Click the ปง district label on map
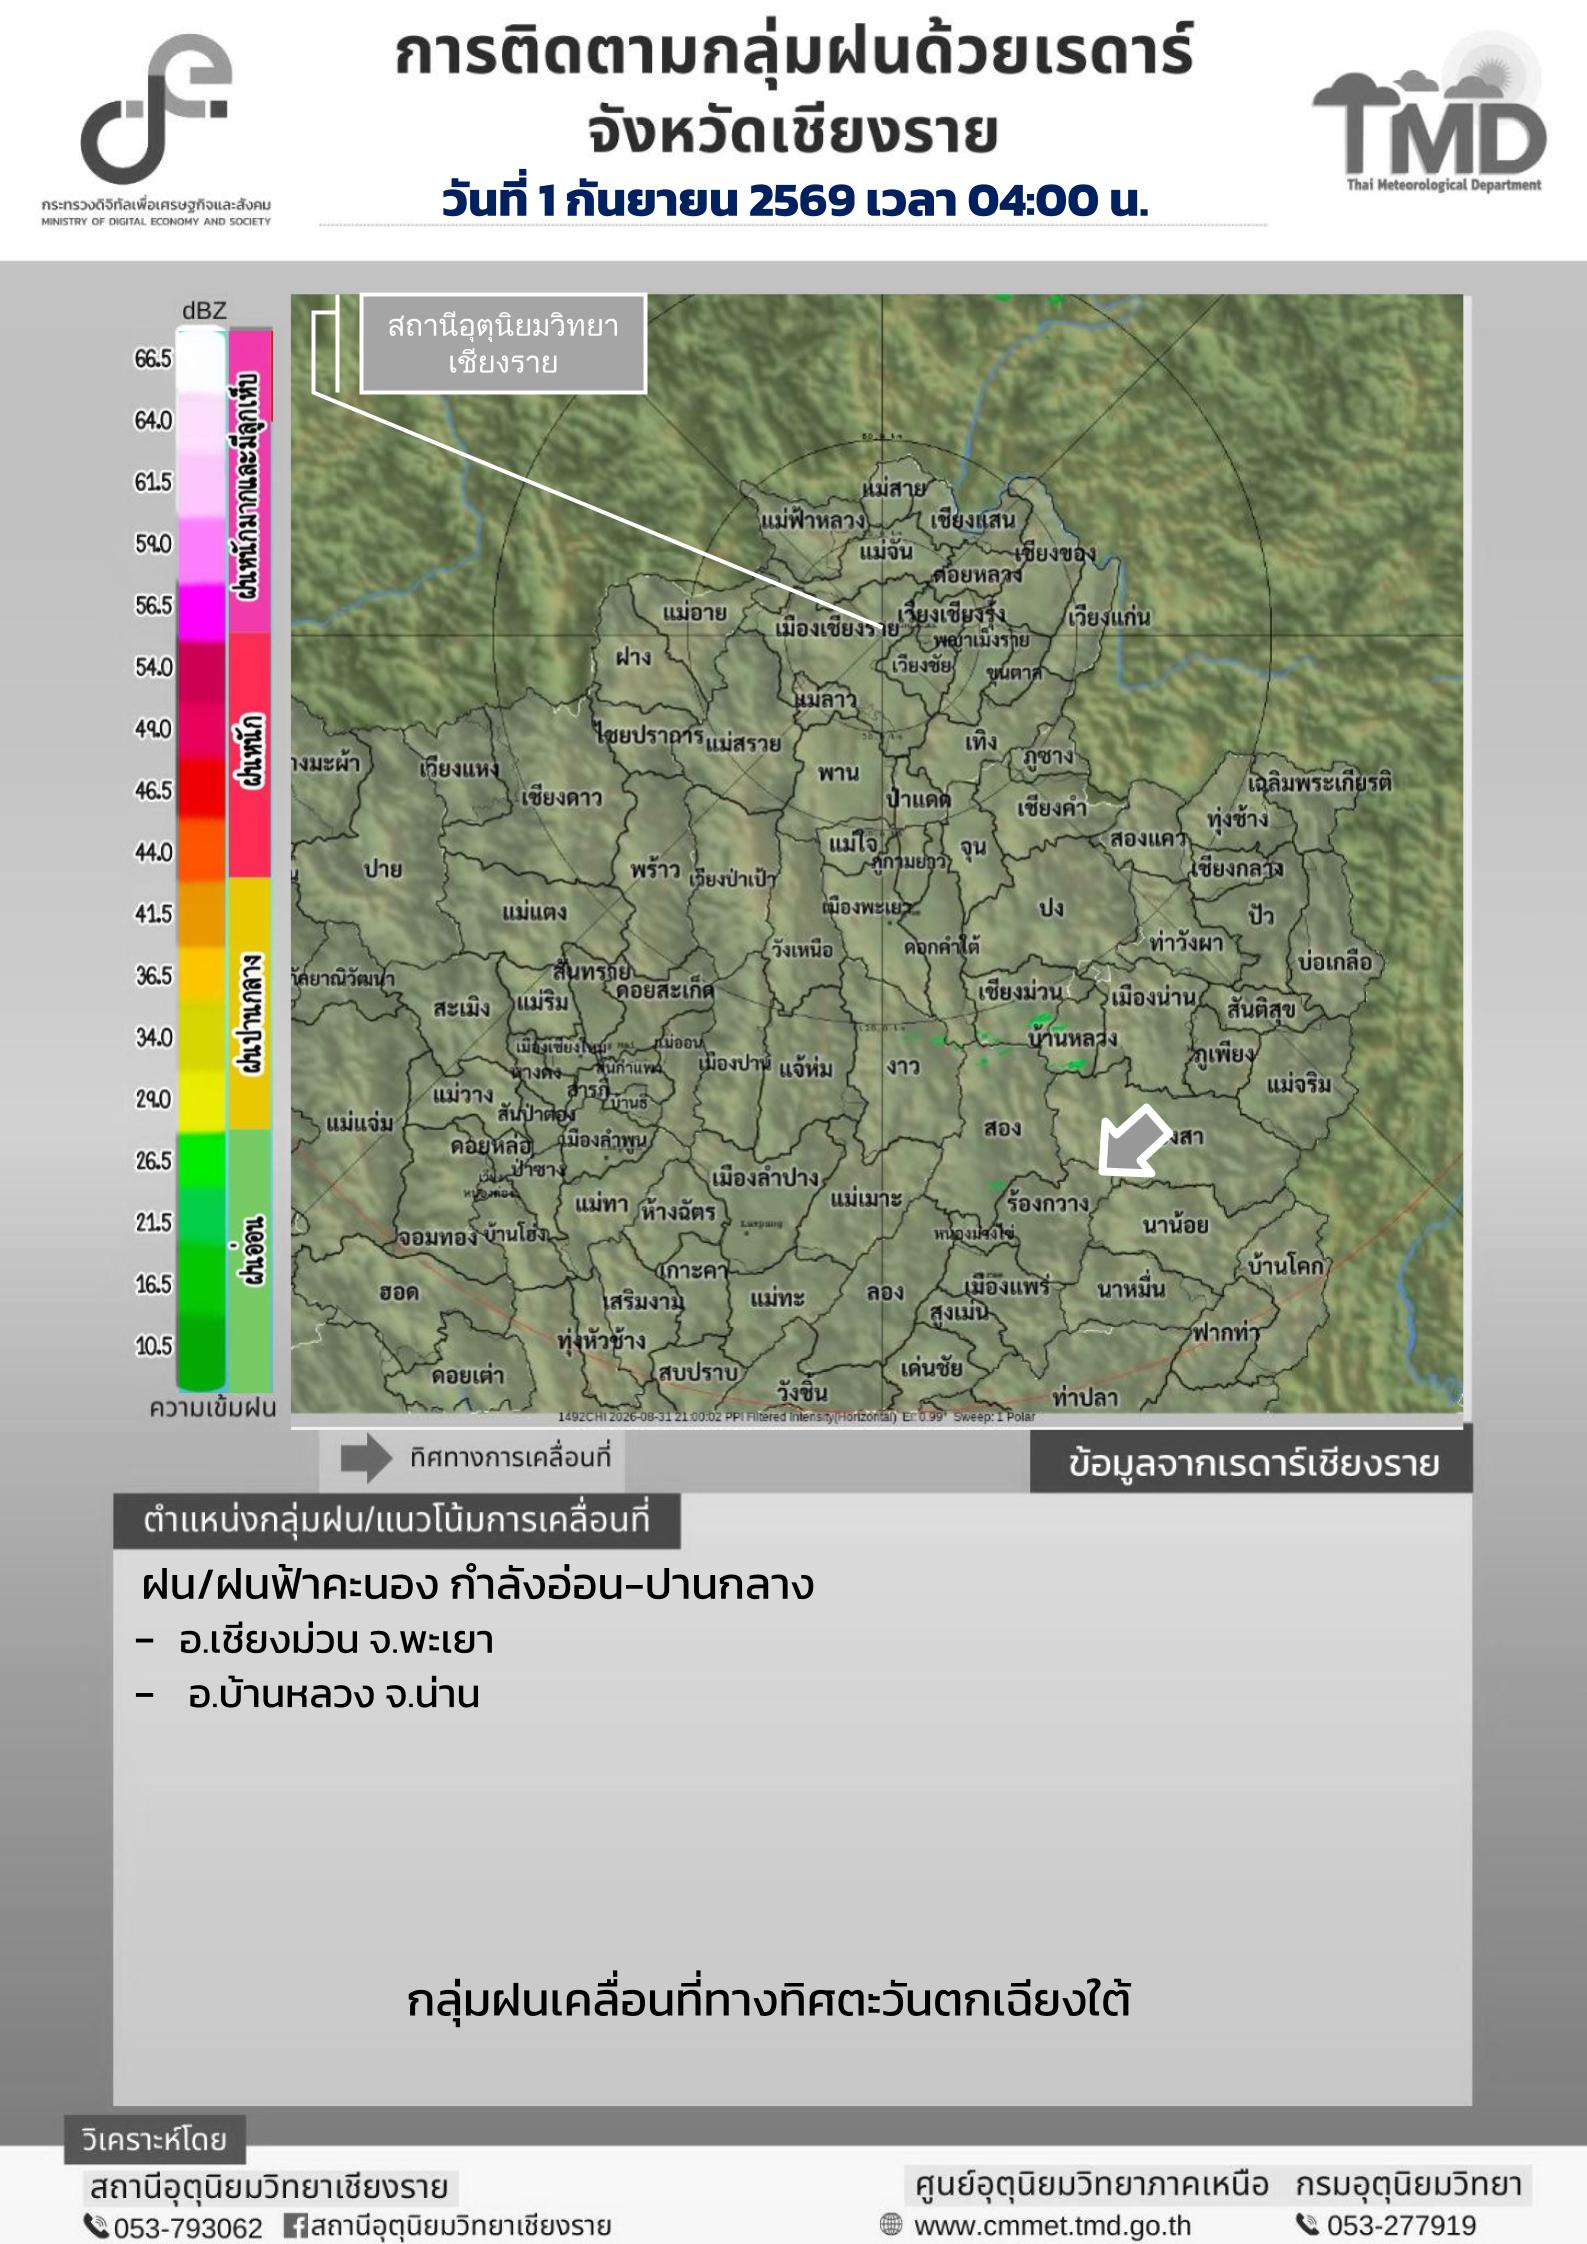The width and height of the screenshot is (1587, 2244). tap(1051, 909)
